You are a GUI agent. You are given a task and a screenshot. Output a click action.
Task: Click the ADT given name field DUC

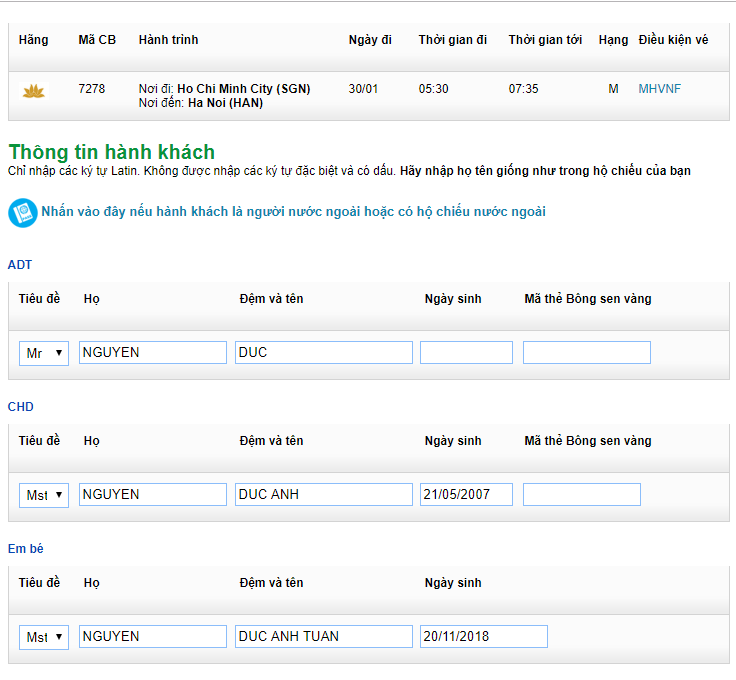pos(323,352)
